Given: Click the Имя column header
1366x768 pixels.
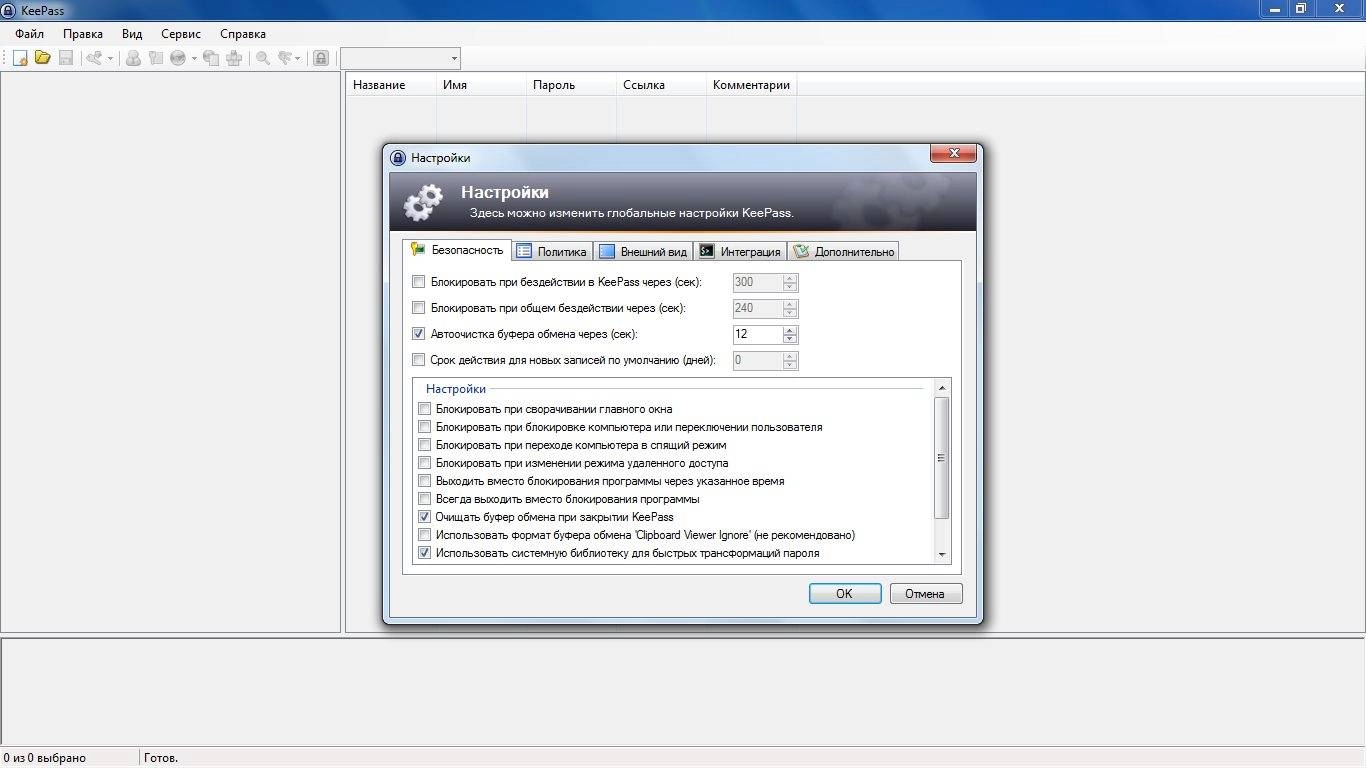Looking at the screenshot, I should [x=481, y=85].
